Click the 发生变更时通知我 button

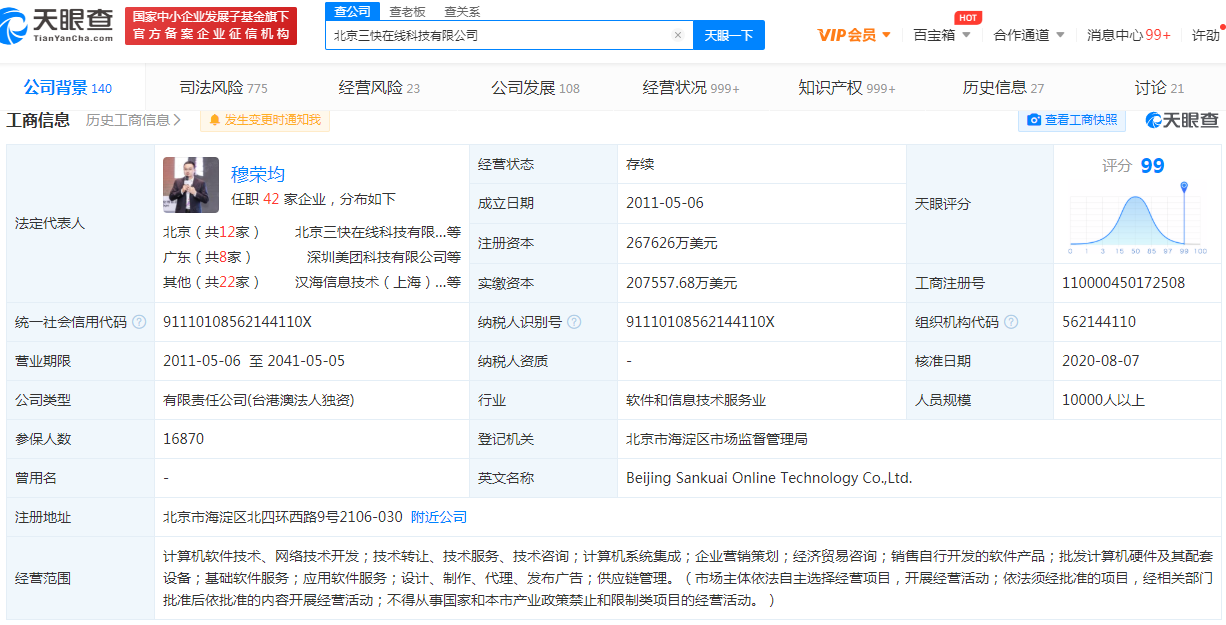264,120
